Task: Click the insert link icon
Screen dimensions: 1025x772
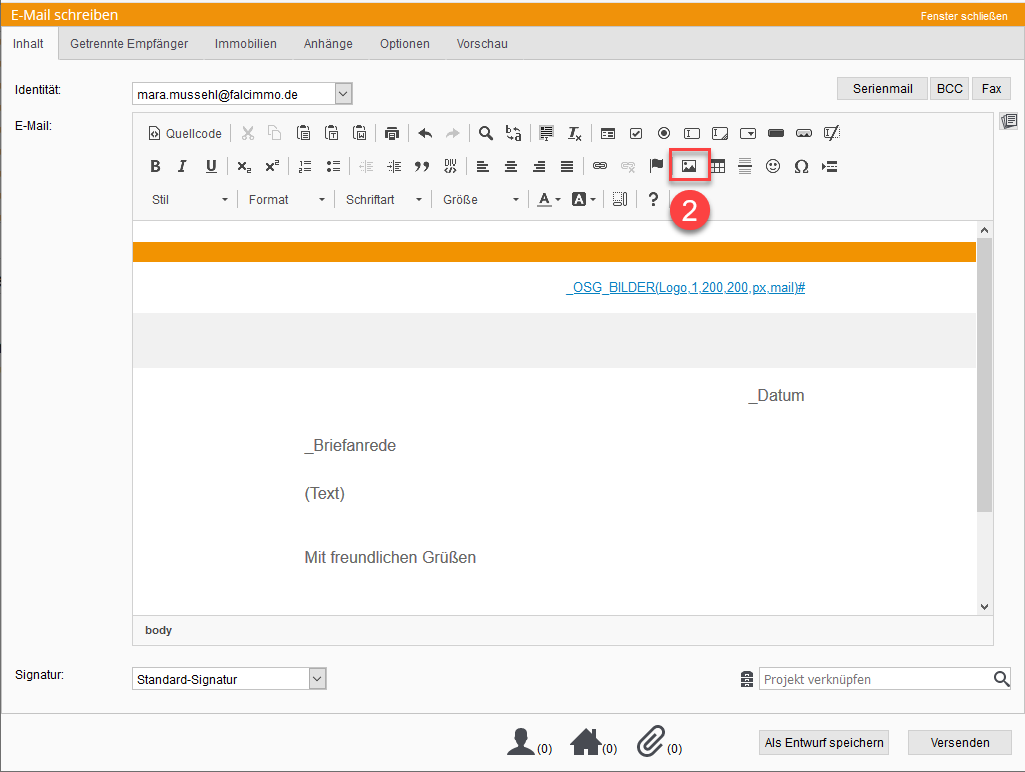Action: [600, 166]
